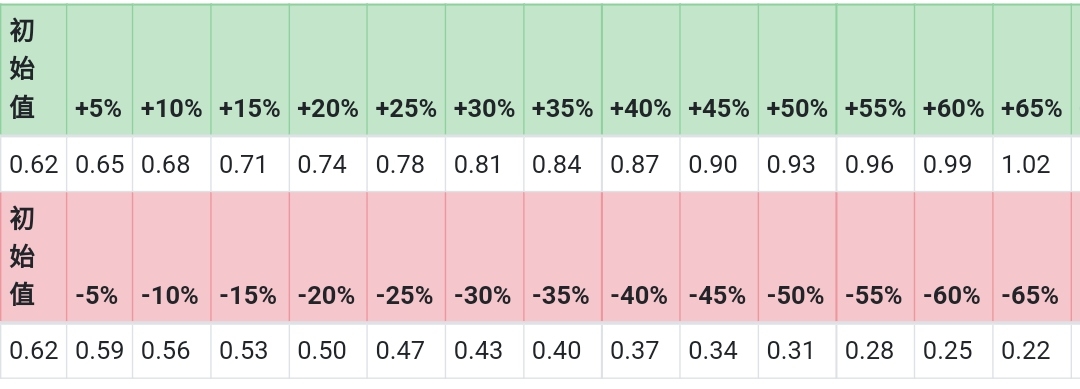The image size is (1080, 389).
Task: Select the 0.50 cell under -20%
Action: click(x=328, y=350)
